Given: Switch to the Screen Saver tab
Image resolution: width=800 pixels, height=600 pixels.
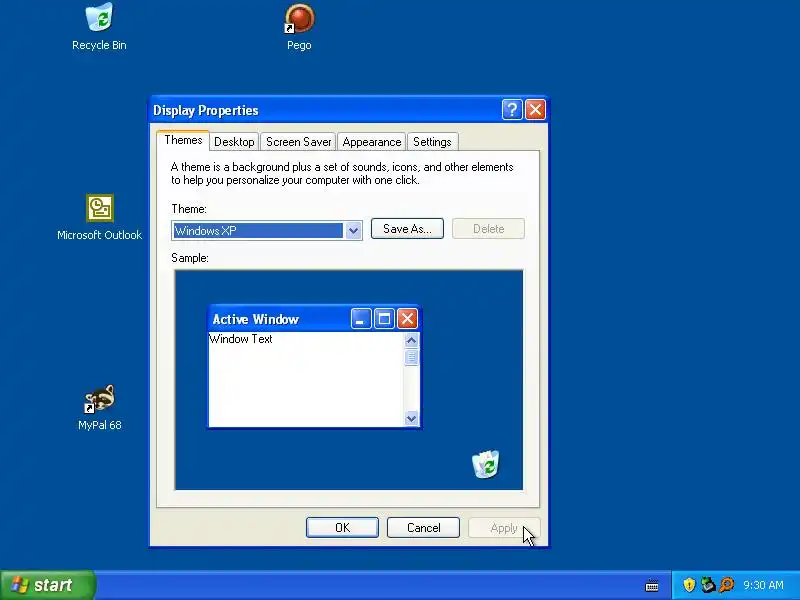Looking at the screenshot, I should (x=298, y=142).
